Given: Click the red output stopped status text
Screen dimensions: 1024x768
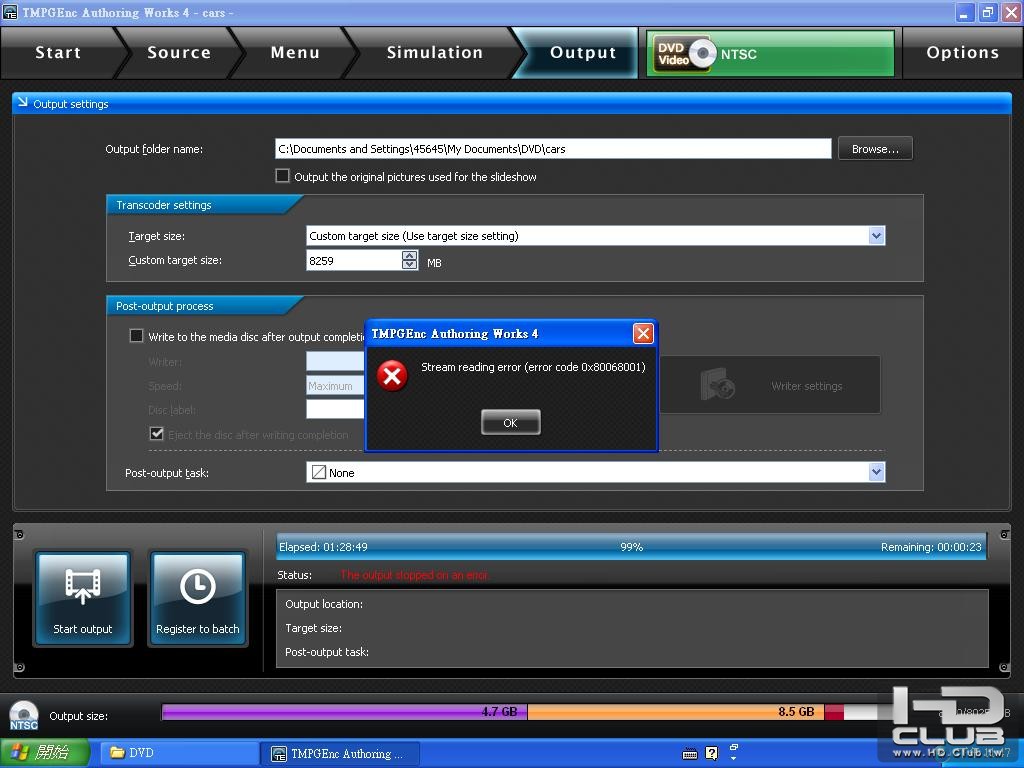Looking at the screenshot, I should tap(414, 575).
